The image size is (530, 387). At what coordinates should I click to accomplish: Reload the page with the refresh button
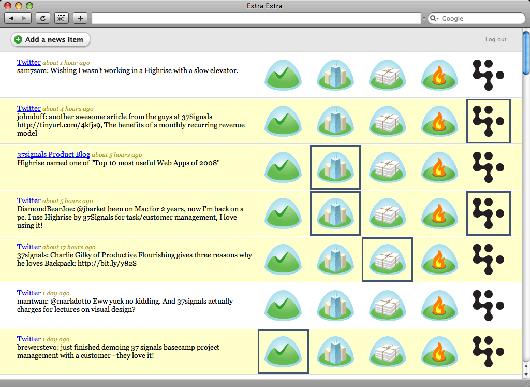[x=43, y=18]
